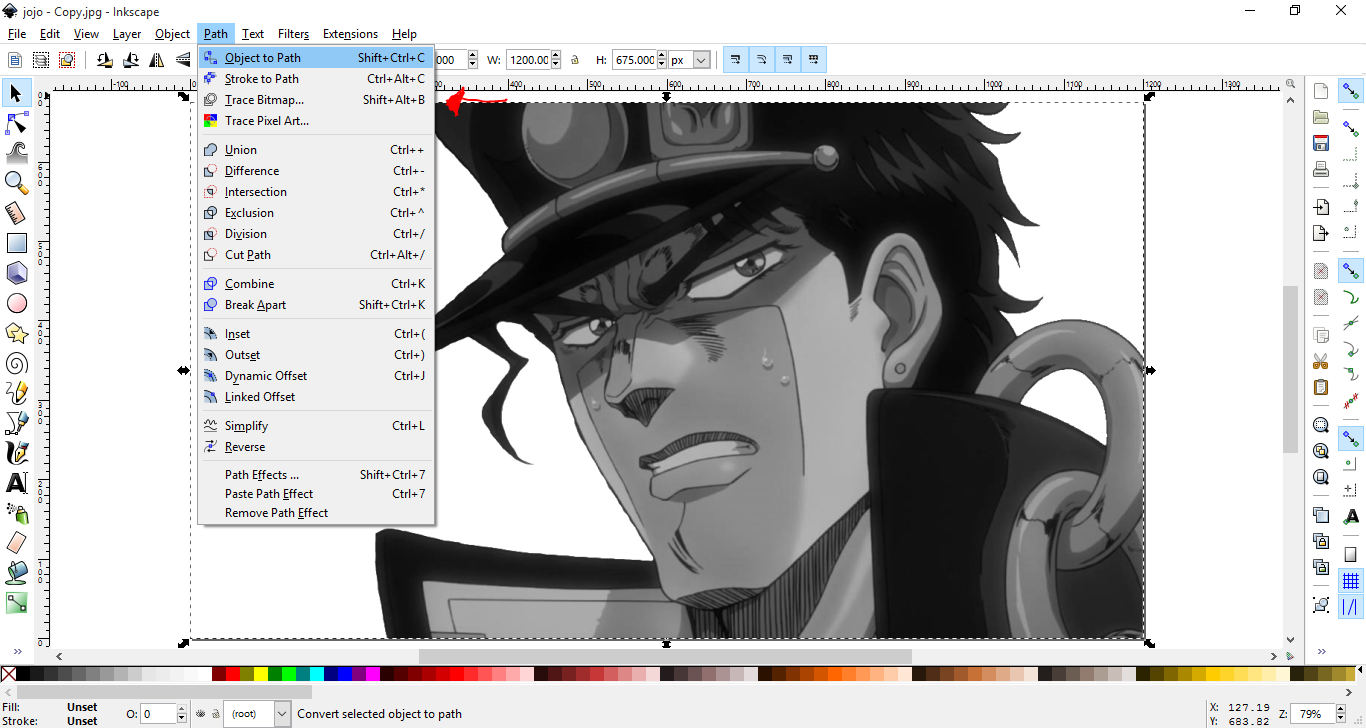This screenshot has width=1366, height=728.
Task: Click the Deselect toolbar icon
Action: coord(66,60)
